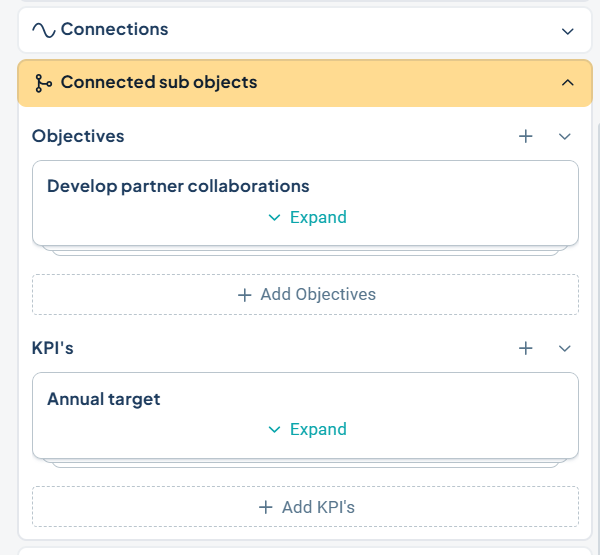
Task: Expand the Annual target KPI
Action: pos(317,430)
